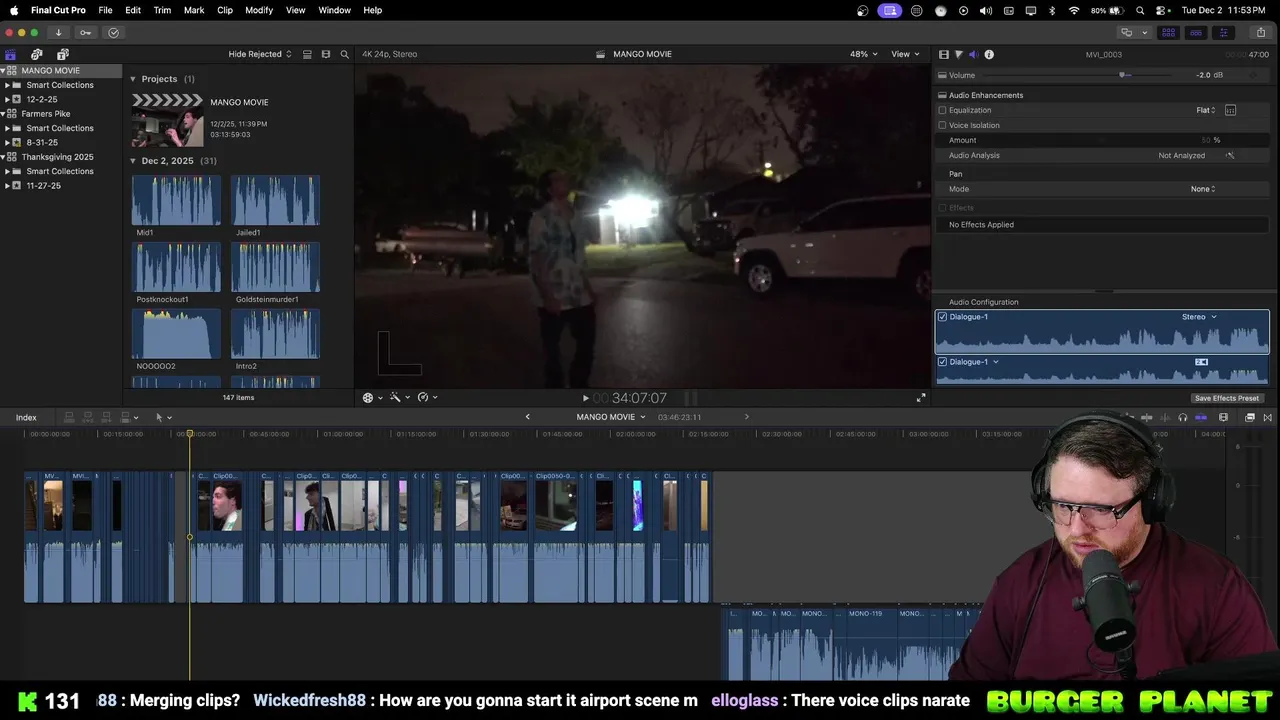Toggle the Volume keyframe button
1280x720 pixels.
1255,75
